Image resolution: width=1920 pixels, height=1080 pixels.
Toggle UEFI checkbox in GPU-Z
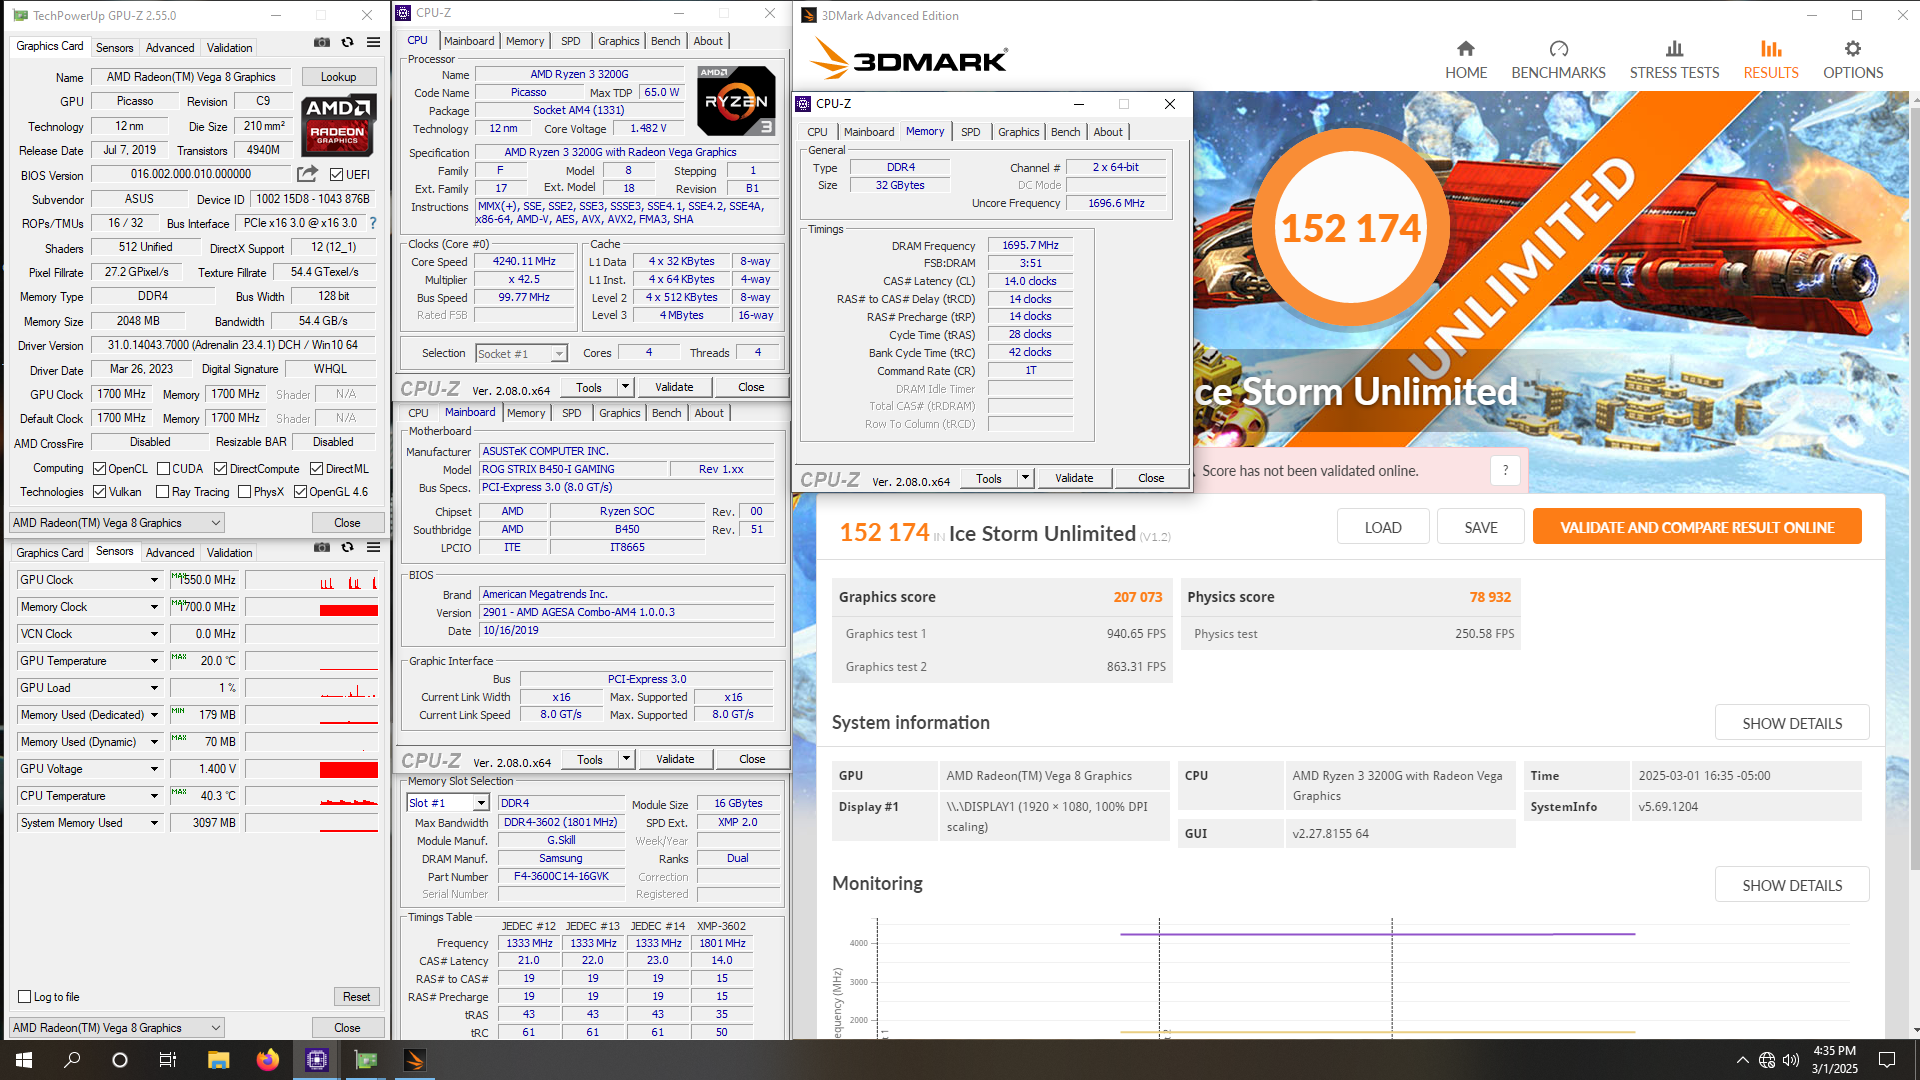[x=337, y=174]
